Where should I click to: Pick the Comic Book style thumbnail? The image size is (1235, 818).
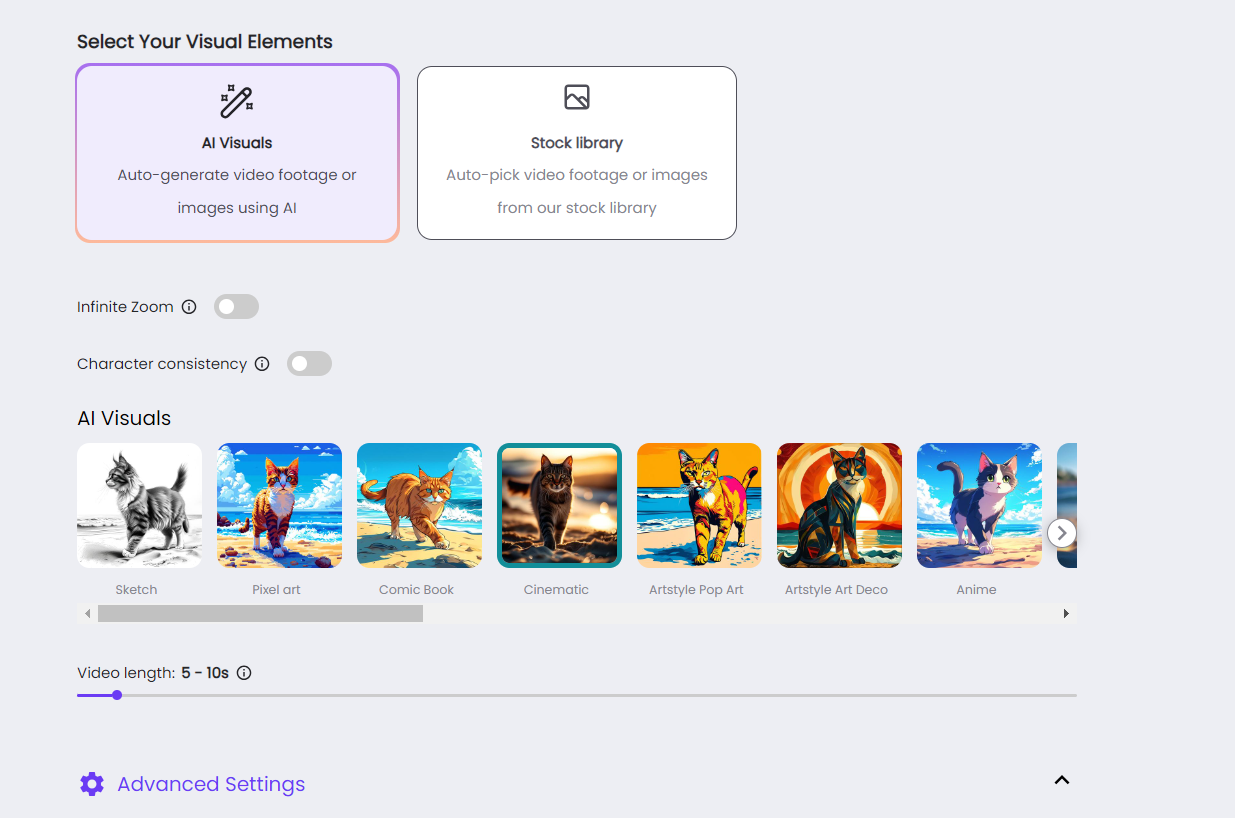pyautogui.click(x=419, y=505)
